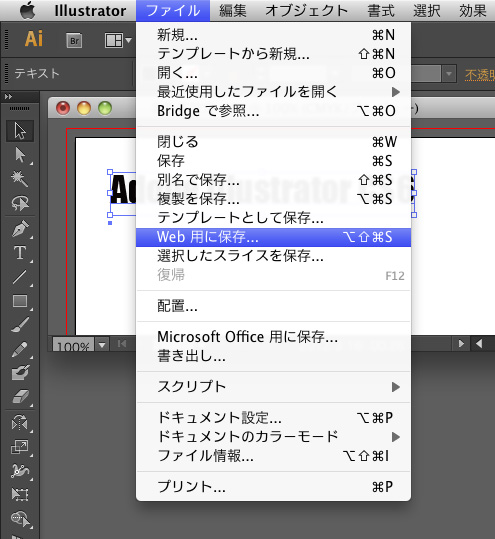Open the control bar dropdown arrow
495x539 pixels.
449,74
